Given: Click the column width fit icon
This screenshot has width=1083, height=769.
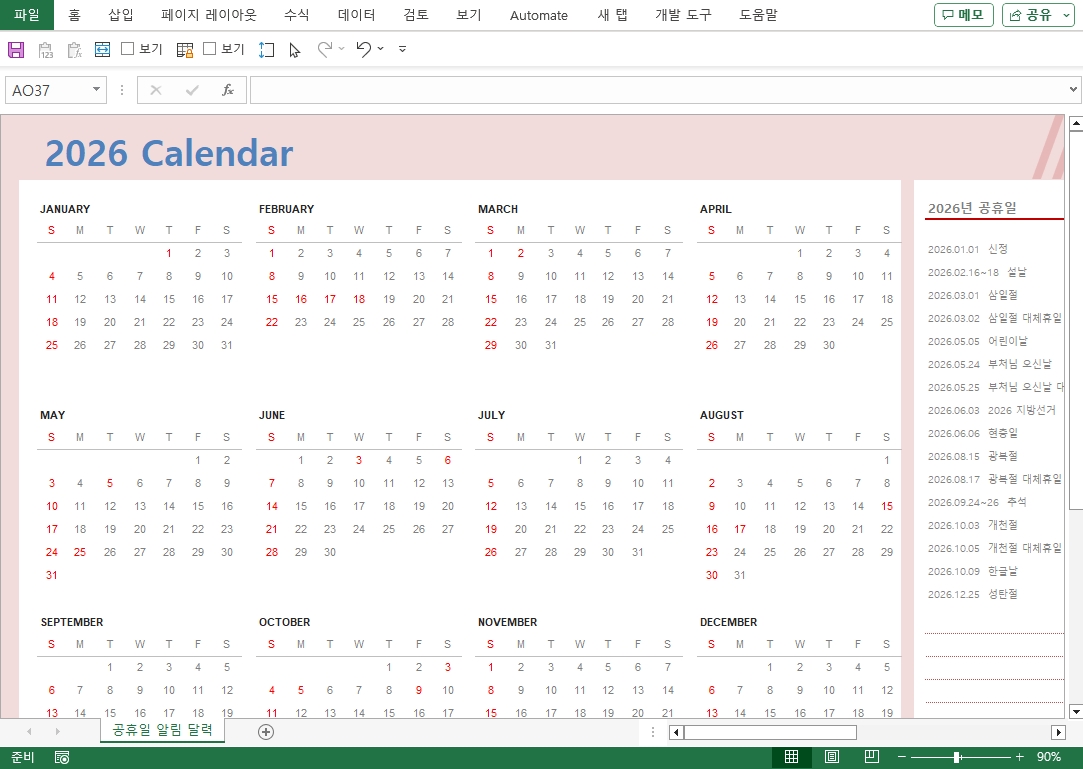Looking at the screenshot, I should (102, 49).
